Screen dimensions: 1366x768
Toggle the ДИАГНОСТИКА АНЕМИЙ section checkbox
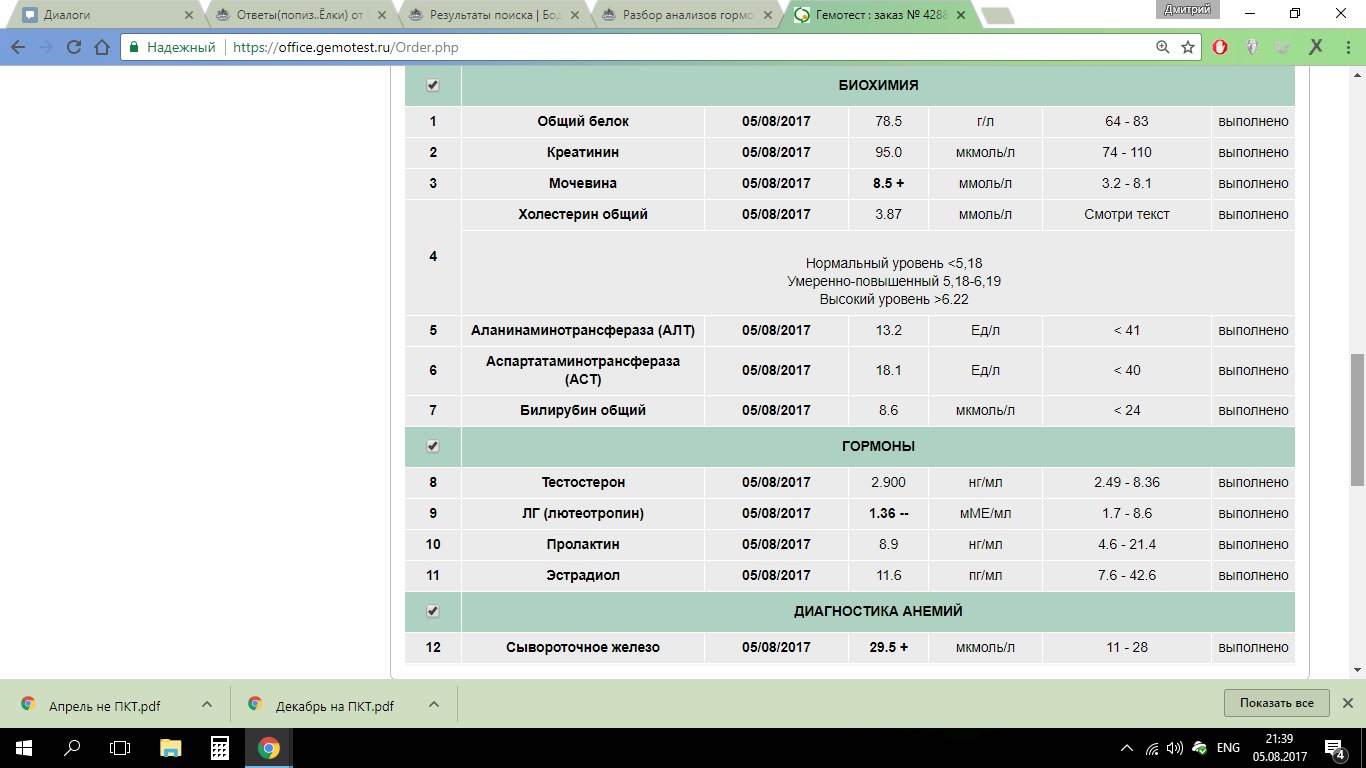point(433,611)
